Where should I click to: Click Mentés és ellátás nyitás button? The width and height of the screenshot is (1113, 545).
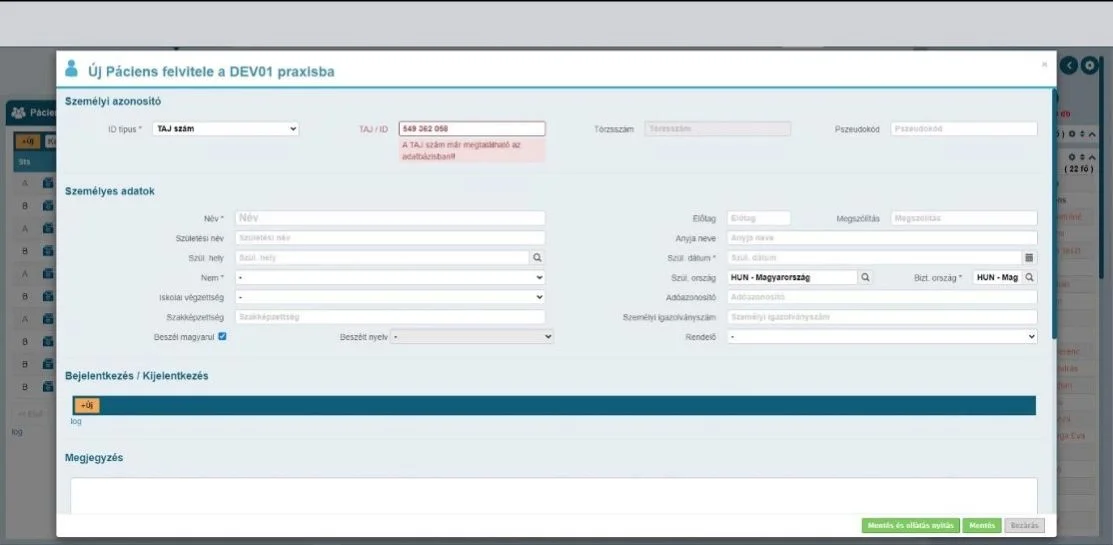[911, 526]
